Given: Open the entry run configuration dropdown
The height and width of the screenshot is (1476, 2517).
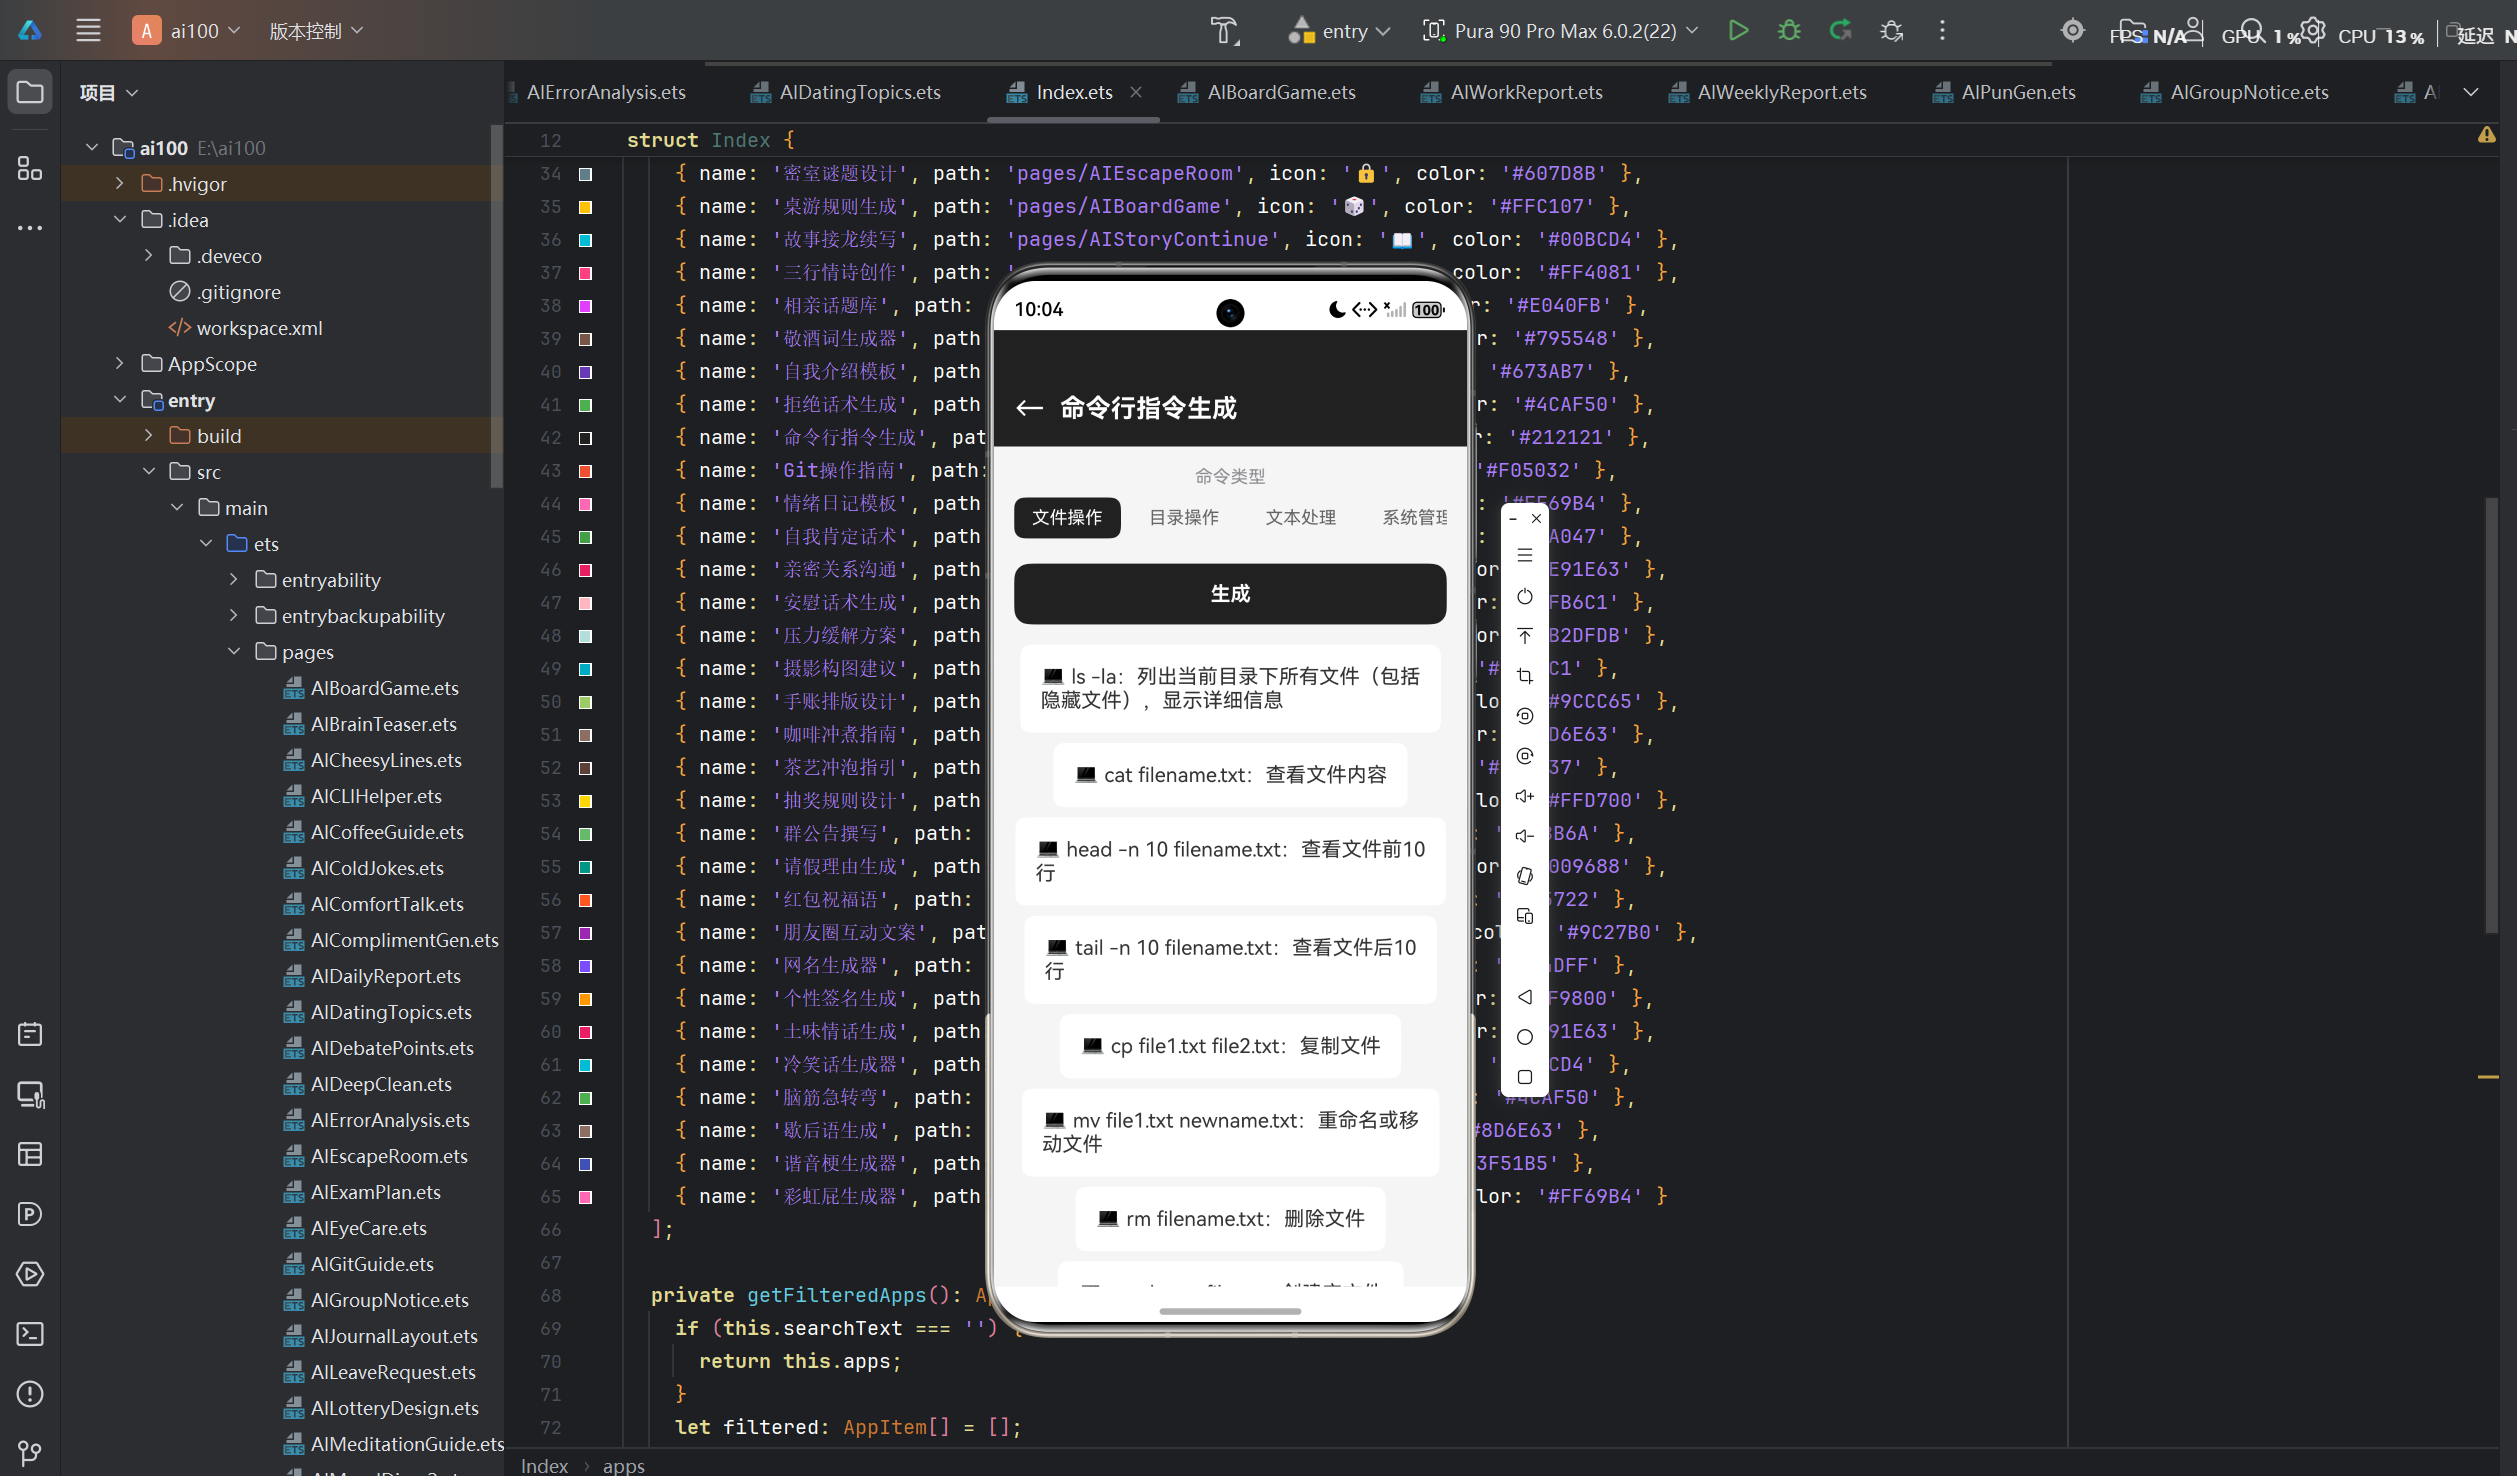Looking at the screenshot, I should pyautogui.click(x=1339, y=31).
